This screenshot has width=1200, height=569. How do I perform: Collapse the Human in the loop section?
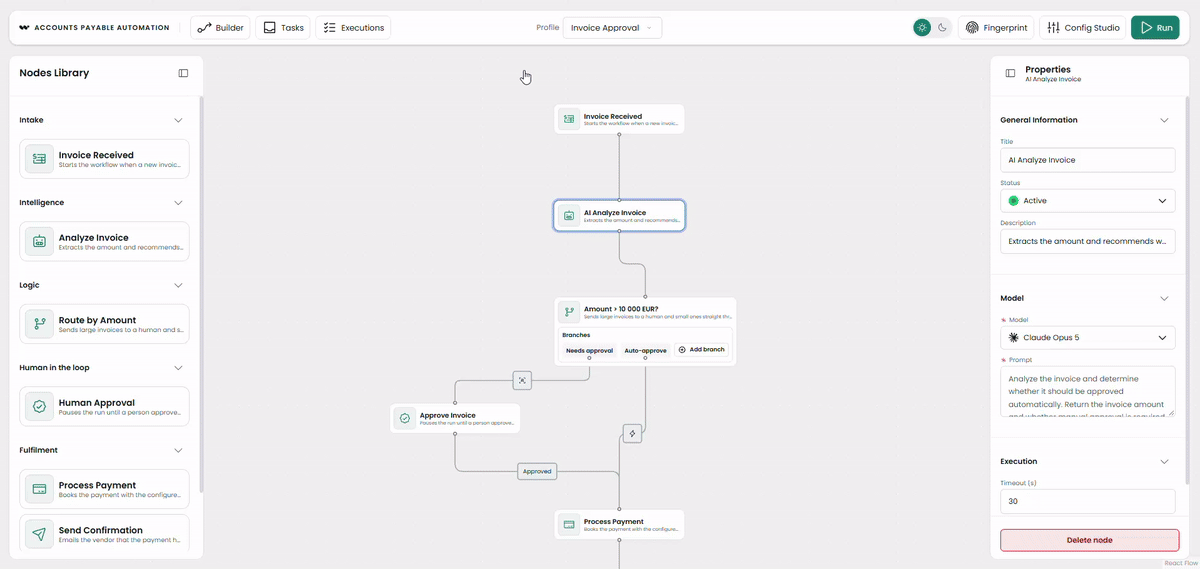(179, 367)
